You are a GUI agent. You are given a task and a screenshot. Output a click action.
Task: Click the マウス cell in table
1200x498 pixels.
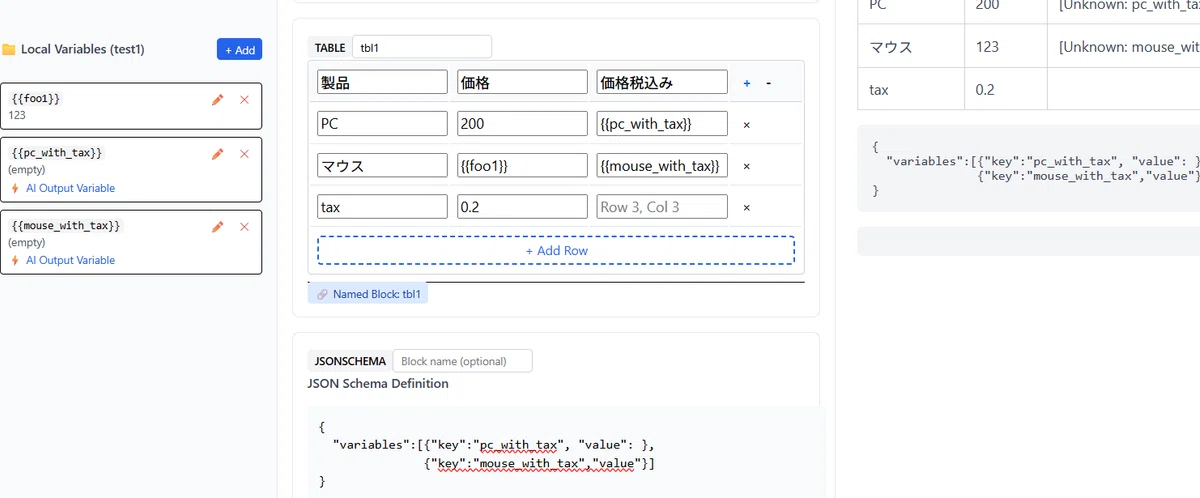pos(382,165)
